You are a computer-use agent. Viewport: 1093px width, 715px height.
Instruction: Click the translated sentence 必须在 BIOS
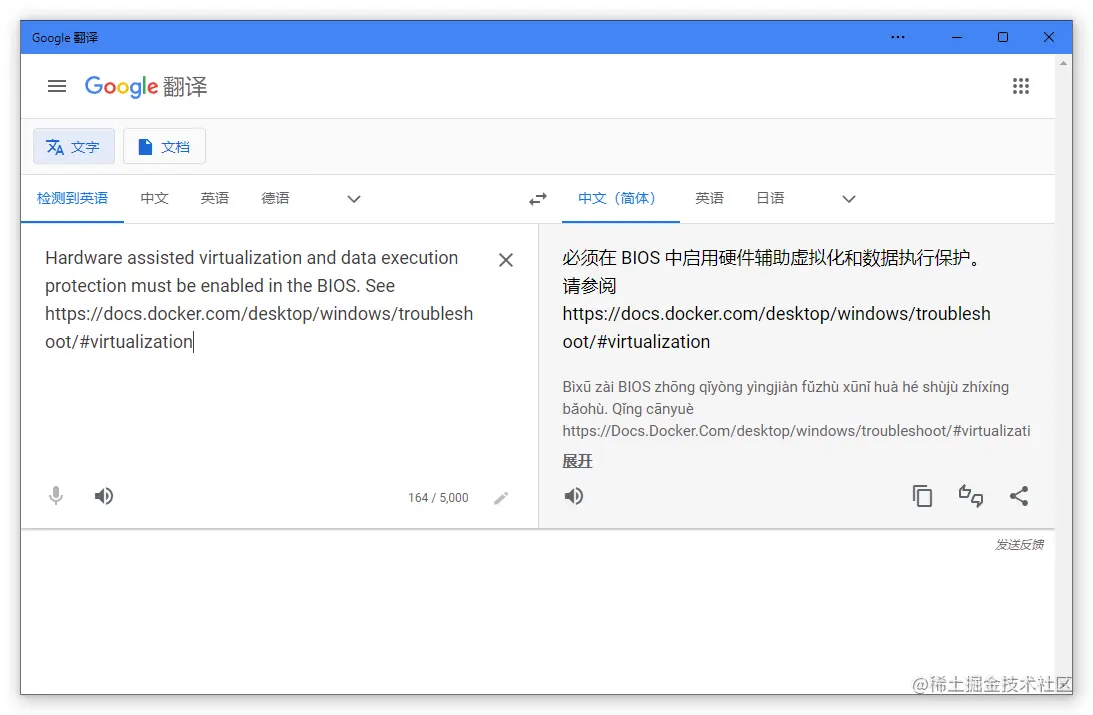click(x=772, y=258)
